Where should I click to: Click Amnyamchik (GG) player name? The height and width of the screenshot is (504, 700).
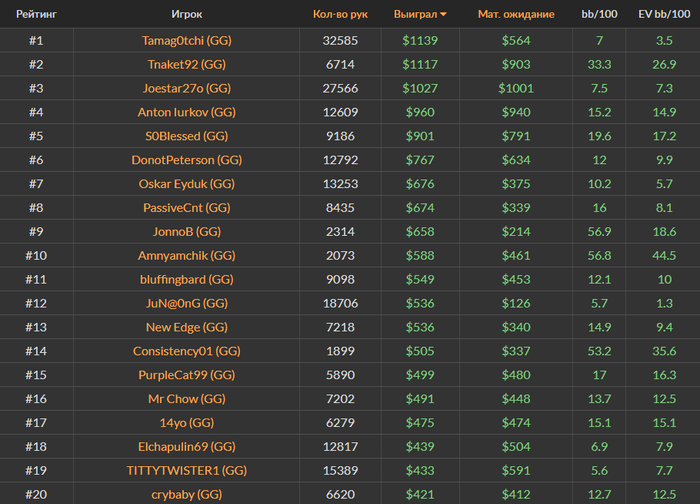click(186, 256)
